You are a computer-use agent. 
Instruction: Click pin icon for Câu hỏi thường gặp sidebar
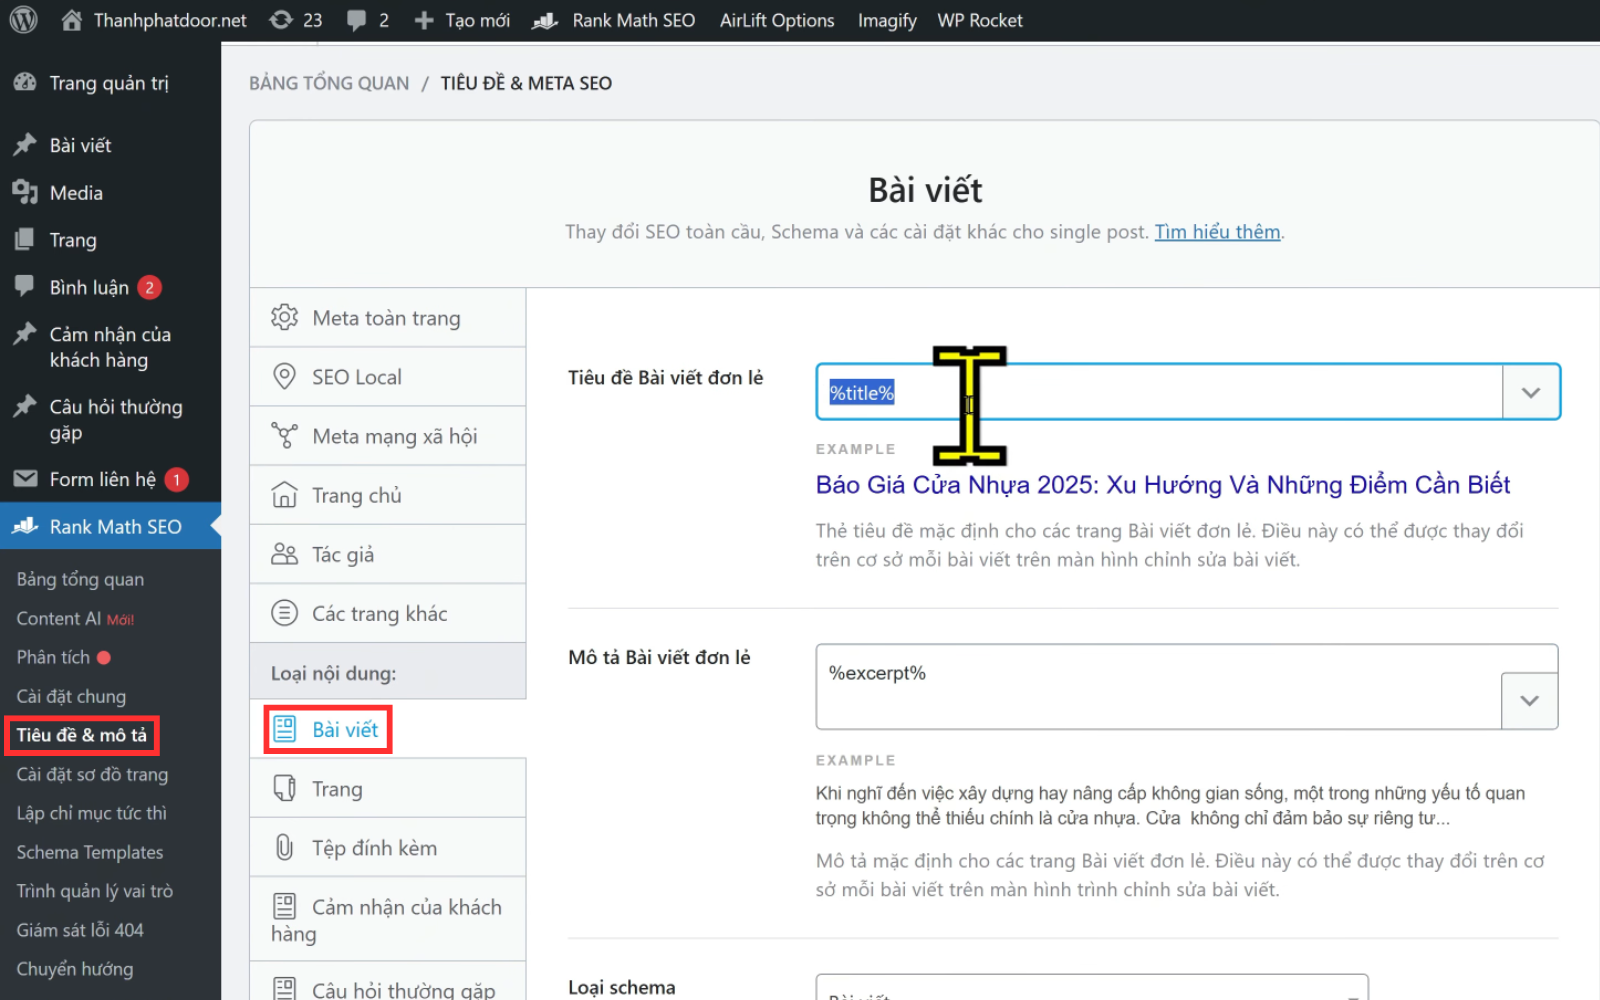[x=25, y=406]
